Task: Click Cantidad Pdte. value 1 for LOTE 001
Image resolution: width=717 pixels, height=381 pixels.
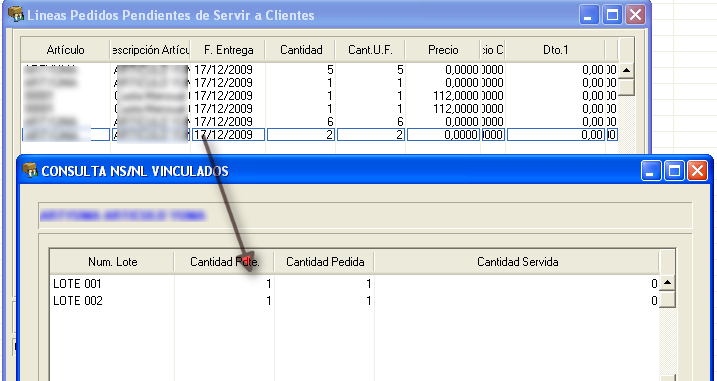Action: coord(224,284)
